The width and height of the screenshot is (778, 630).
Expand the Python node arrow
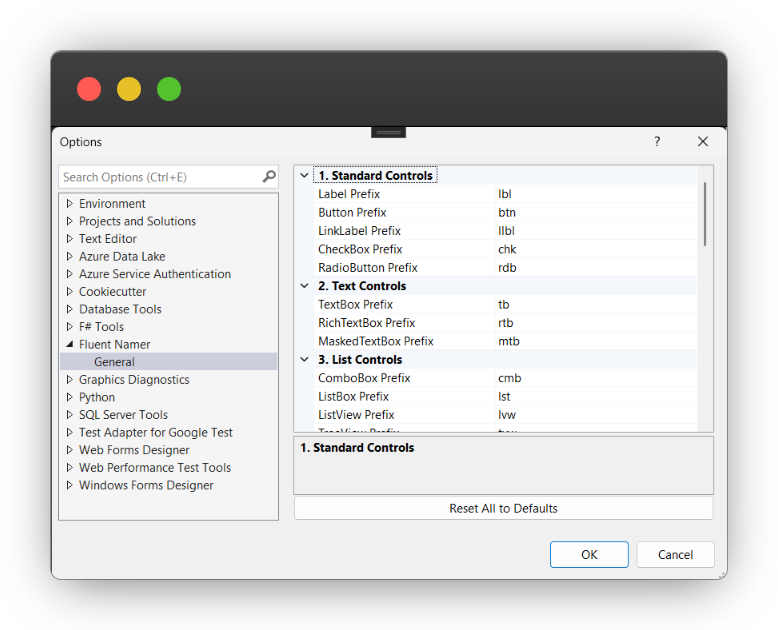[69, 397]
